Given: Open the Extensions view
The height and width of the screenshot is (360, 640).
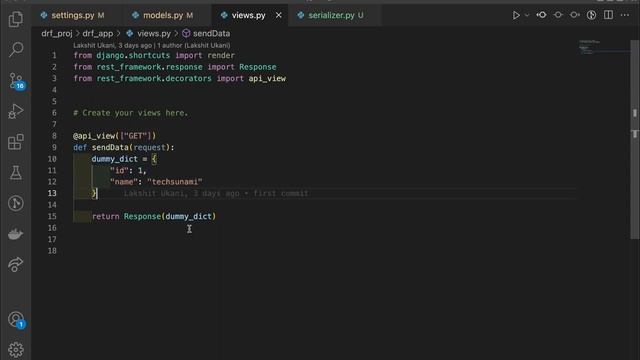Looking at the screenshot, I should pos(16,142).
